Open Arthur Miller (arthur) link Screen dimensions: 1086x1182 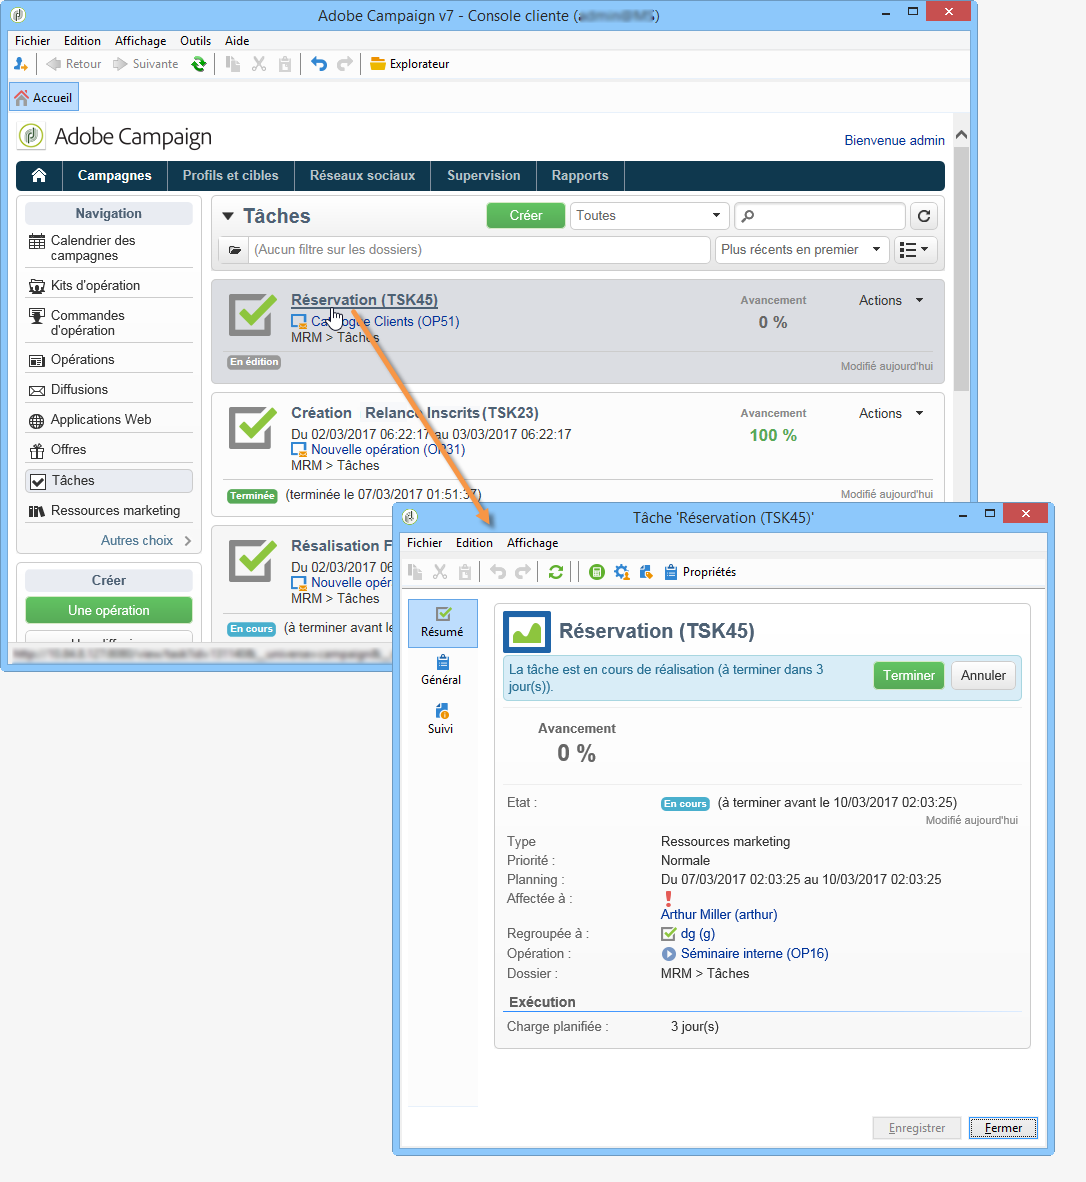click(x=719, y=914)
